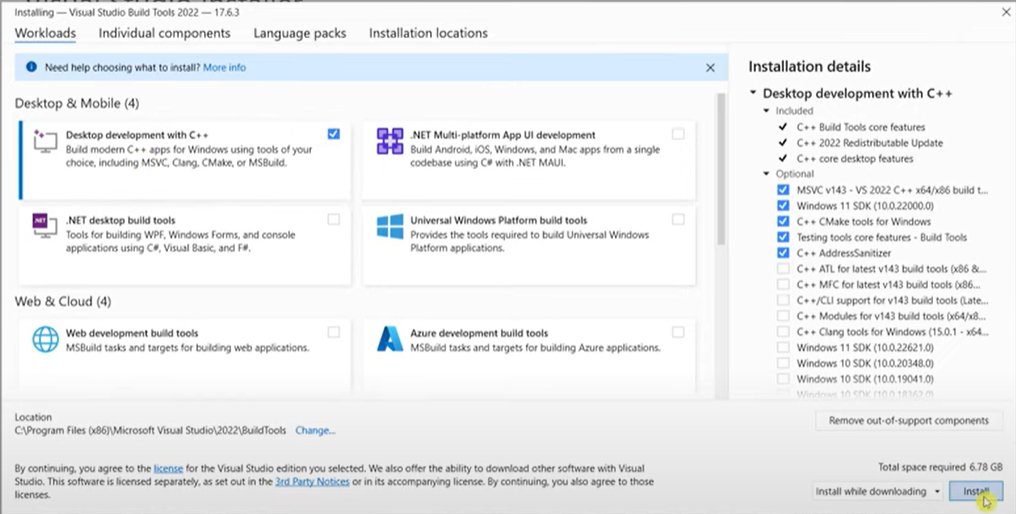Check C++ MFC for latest v143 build tools
The width and height of the screenshot is (1016, 514).
click(783, 284)
